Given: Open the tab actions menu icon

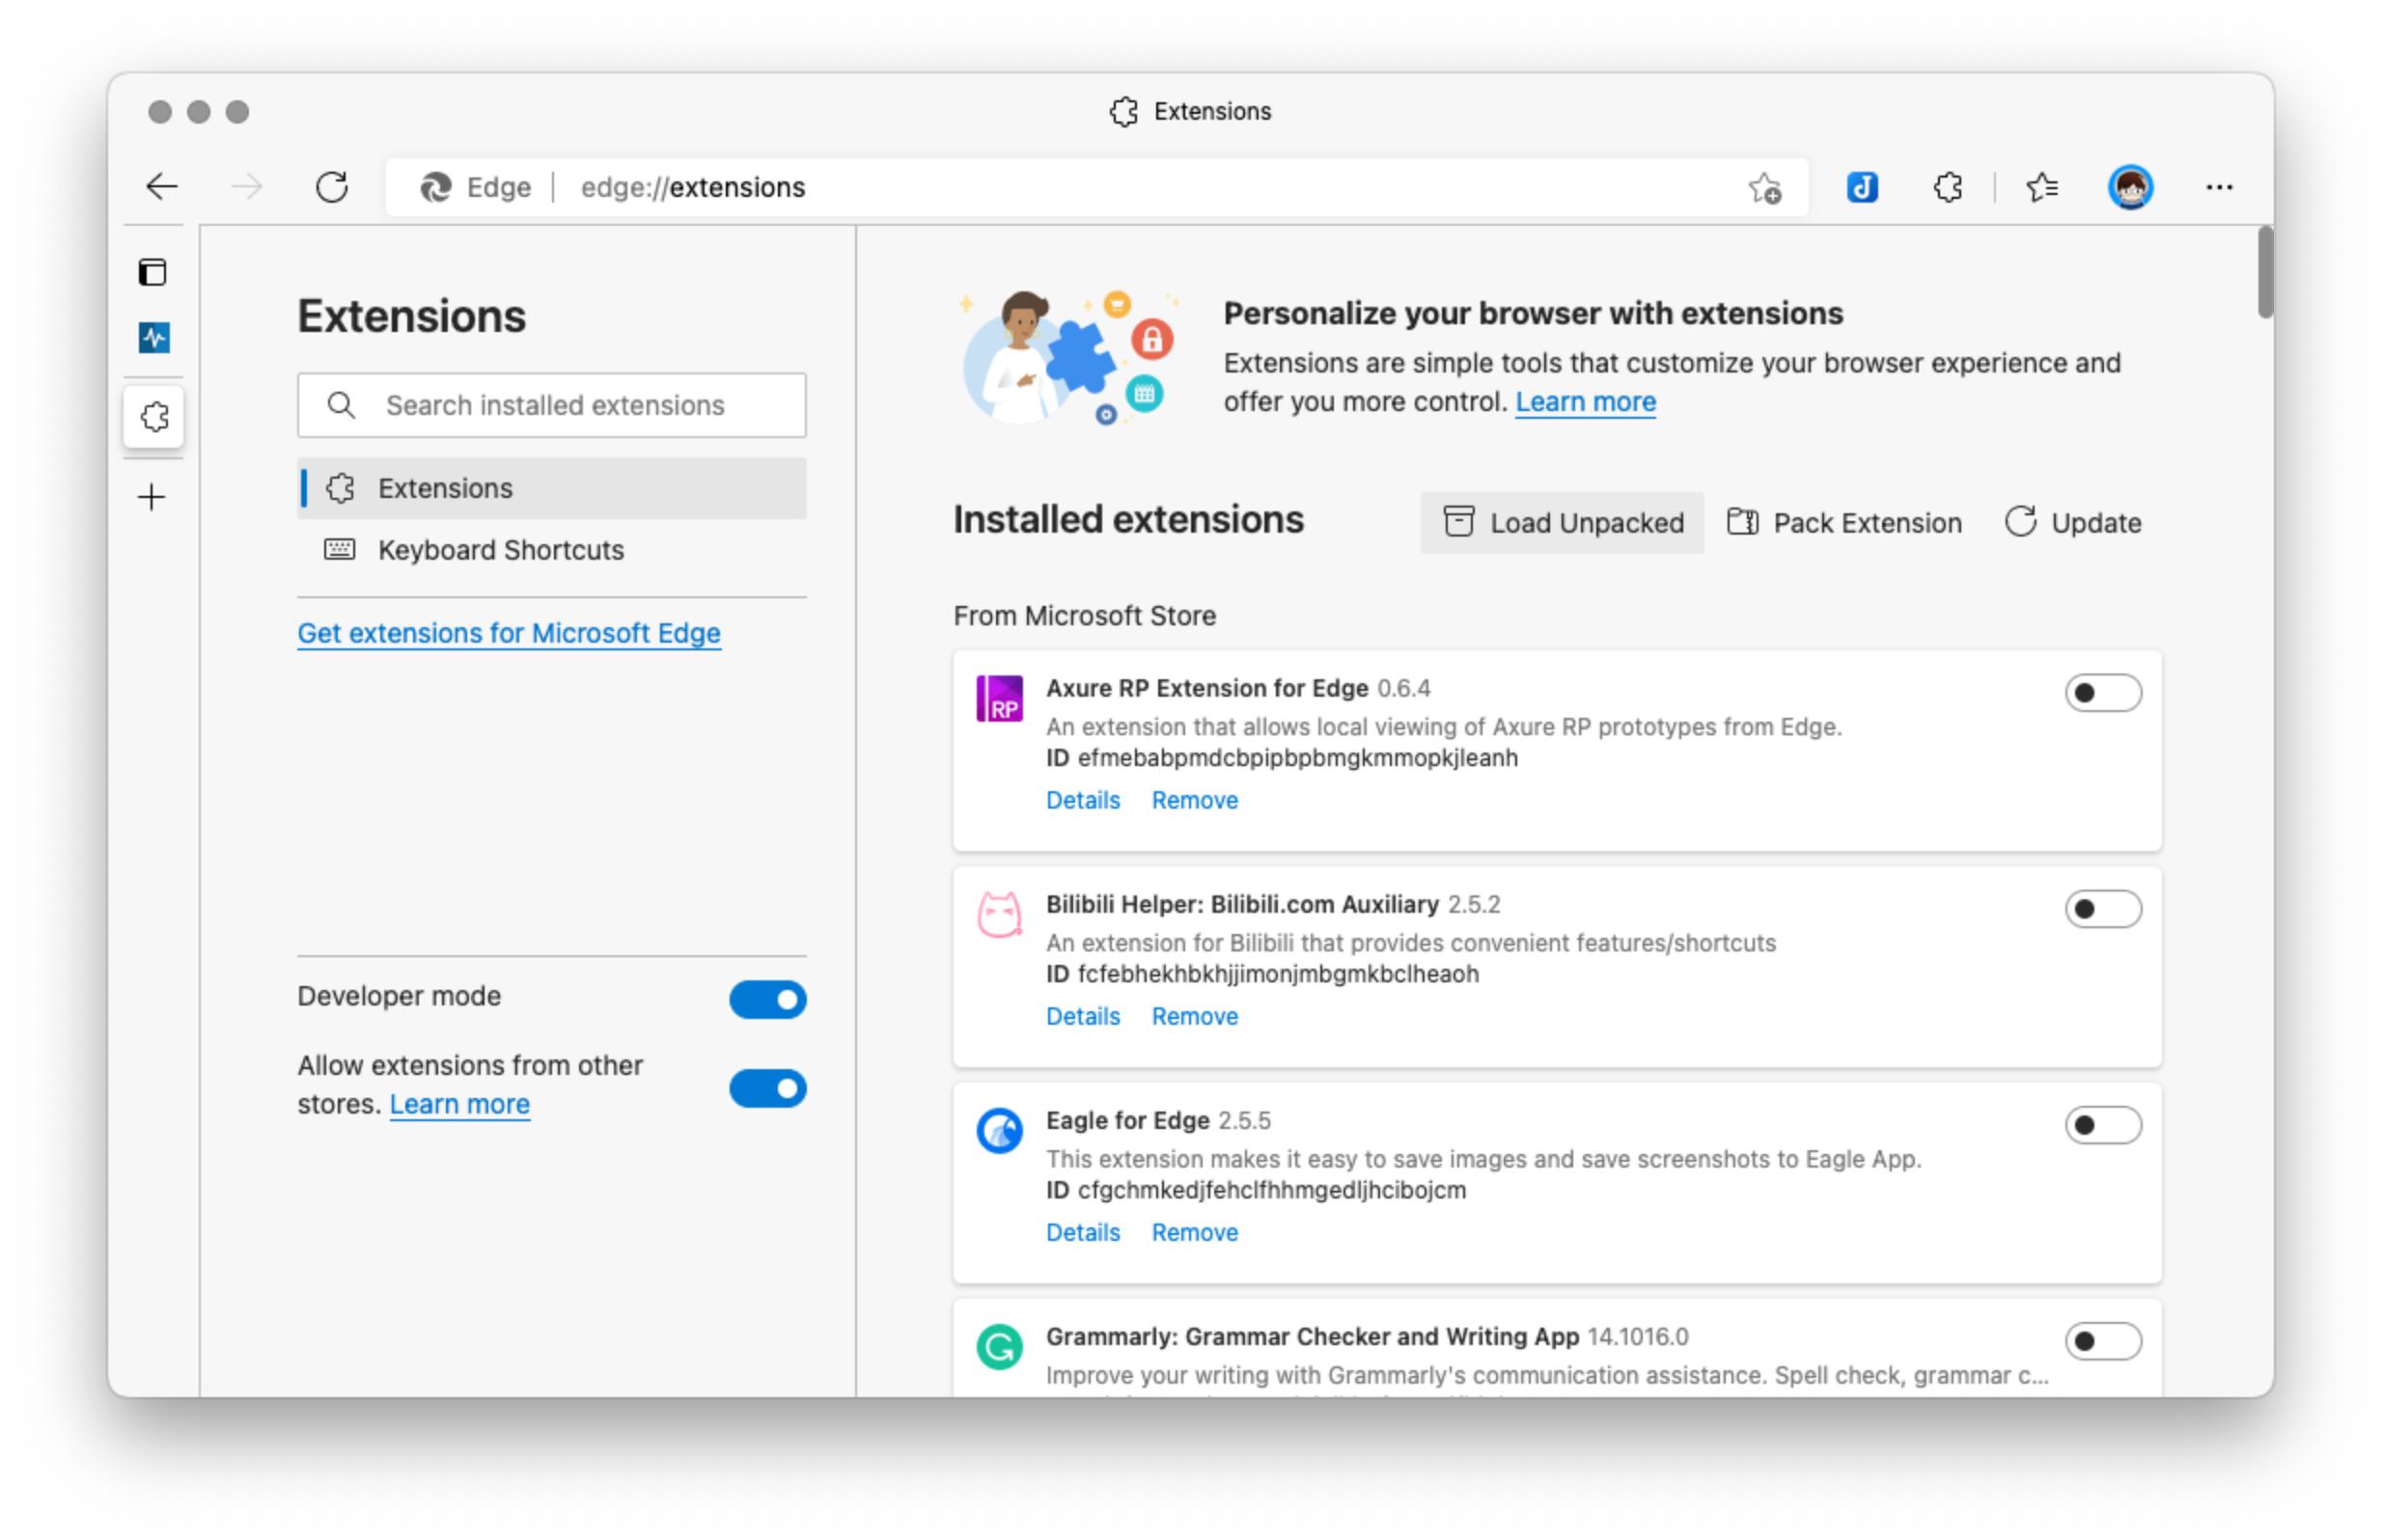Looking at the screenshot, I should (152, 272).
